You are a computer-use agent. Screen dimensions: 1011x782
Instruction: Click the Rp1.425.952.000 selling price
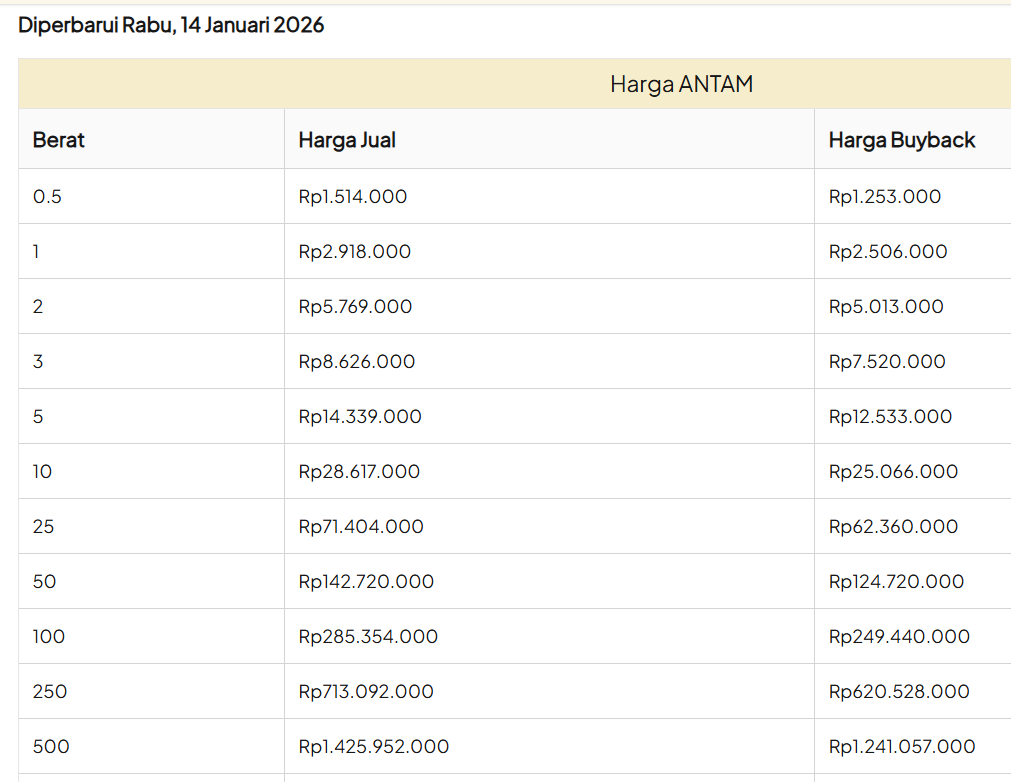coord(374,747)
